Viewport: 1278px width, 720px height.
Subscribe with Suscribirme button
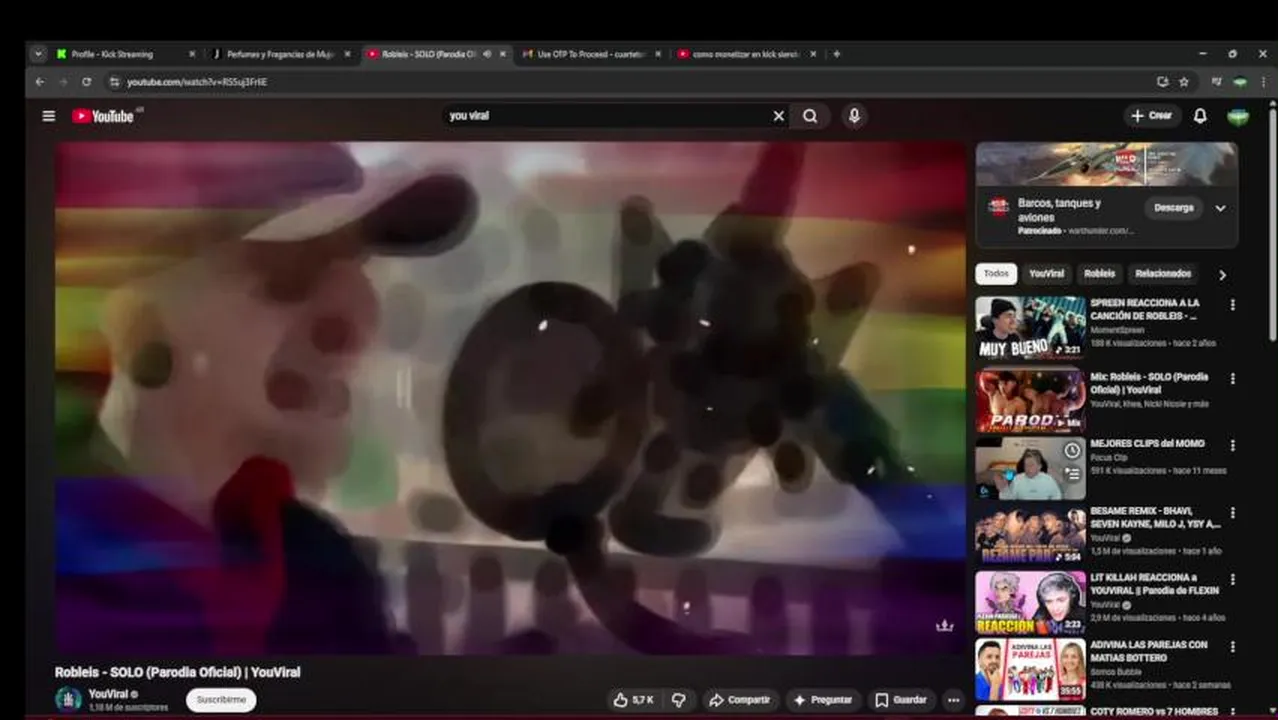point(221,700)
